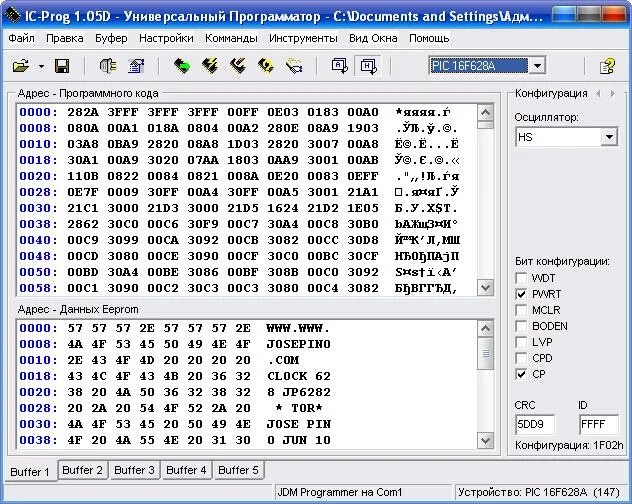Open the Правка menu
Image resolution: width=632 pixels, height=504 pixels.
[x=64, y=38]
